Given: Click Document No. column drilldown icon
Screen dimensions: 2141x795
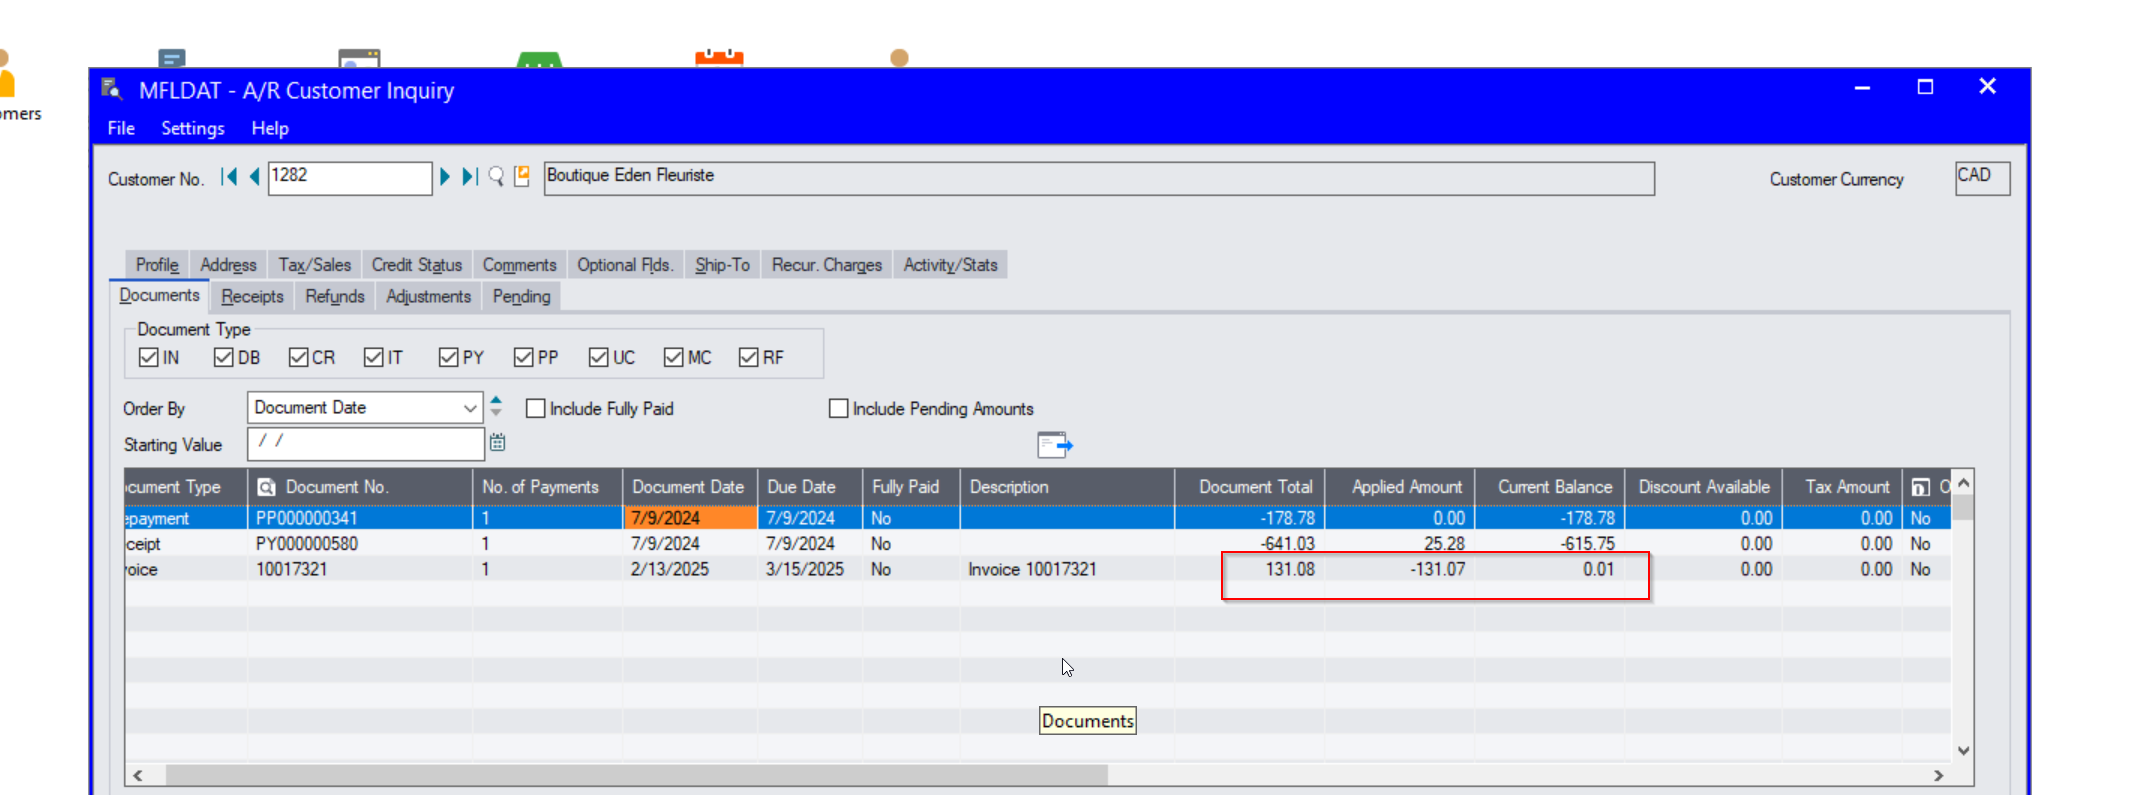Looking at the screenshot, I should point(266,487).
